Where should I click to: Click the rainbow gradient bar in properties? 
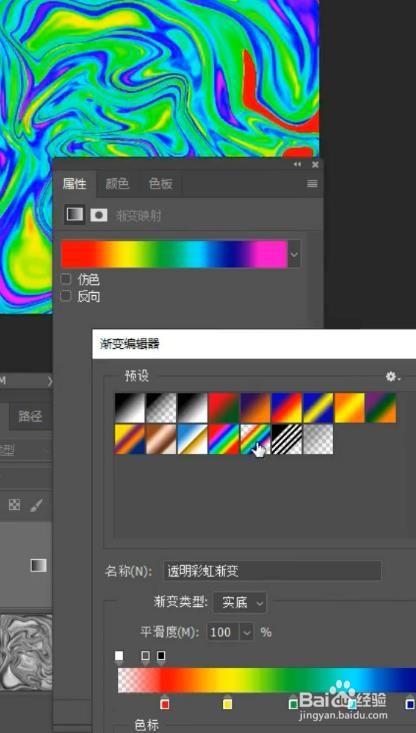[174, 254]
